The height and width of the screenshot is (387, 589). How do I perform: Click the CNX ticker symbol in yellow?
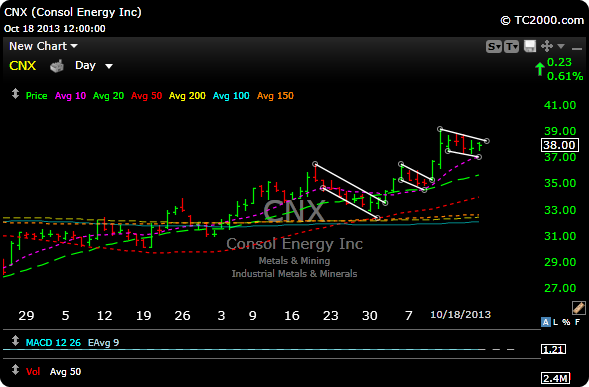(23, 66)
